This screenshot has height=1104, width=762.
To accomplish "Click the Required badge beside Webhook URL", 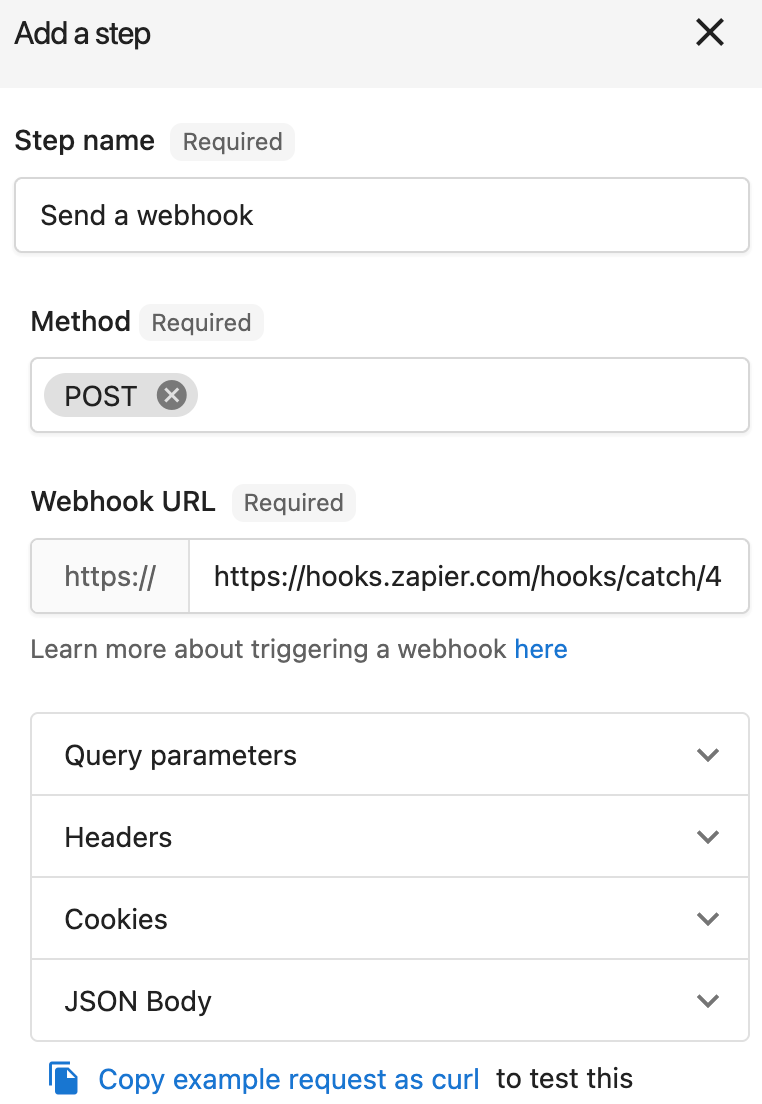I will [x=294, y=503].
